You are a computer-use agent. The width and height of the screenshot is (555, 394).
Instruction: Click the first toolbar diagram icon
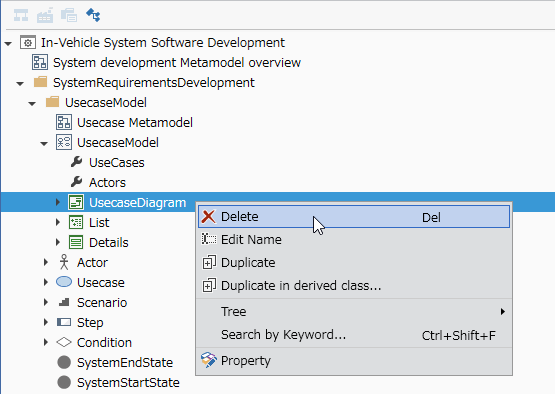21,15
